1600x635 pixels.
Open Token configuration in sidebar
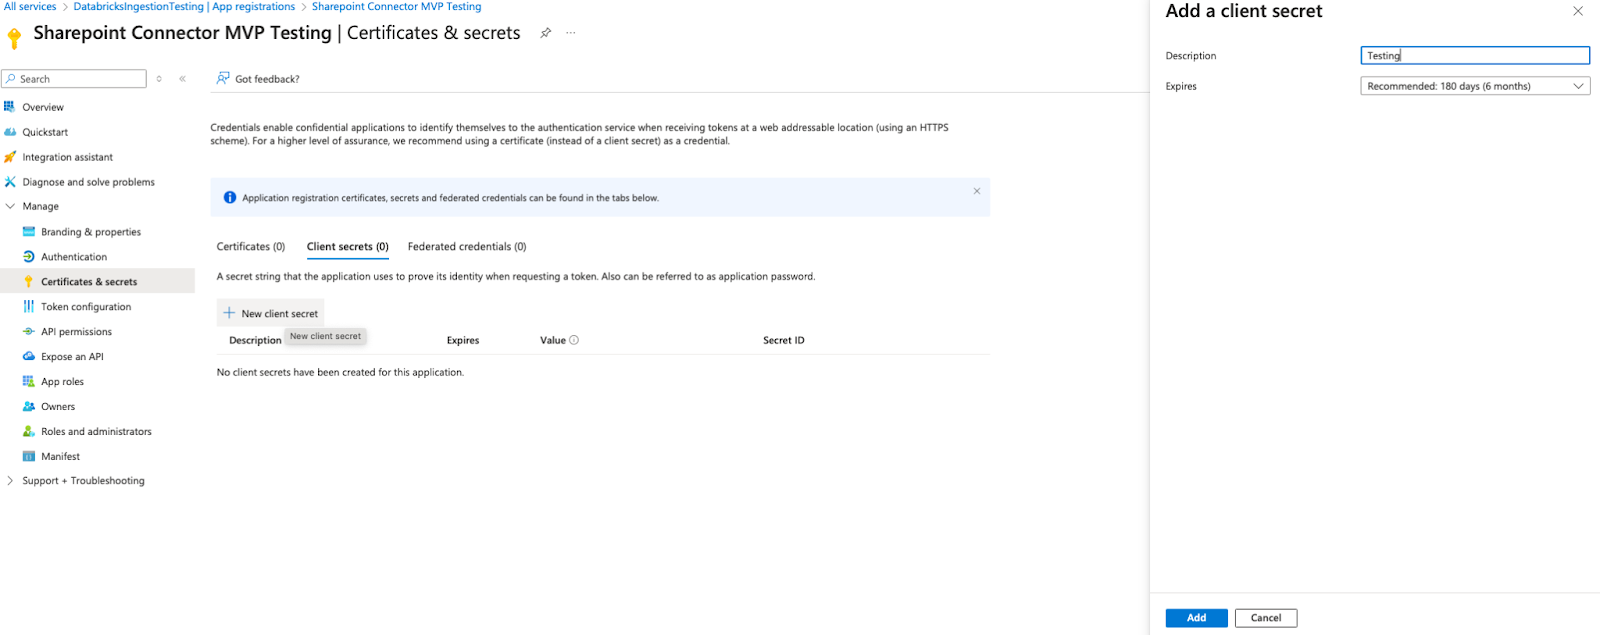[86, 307]
